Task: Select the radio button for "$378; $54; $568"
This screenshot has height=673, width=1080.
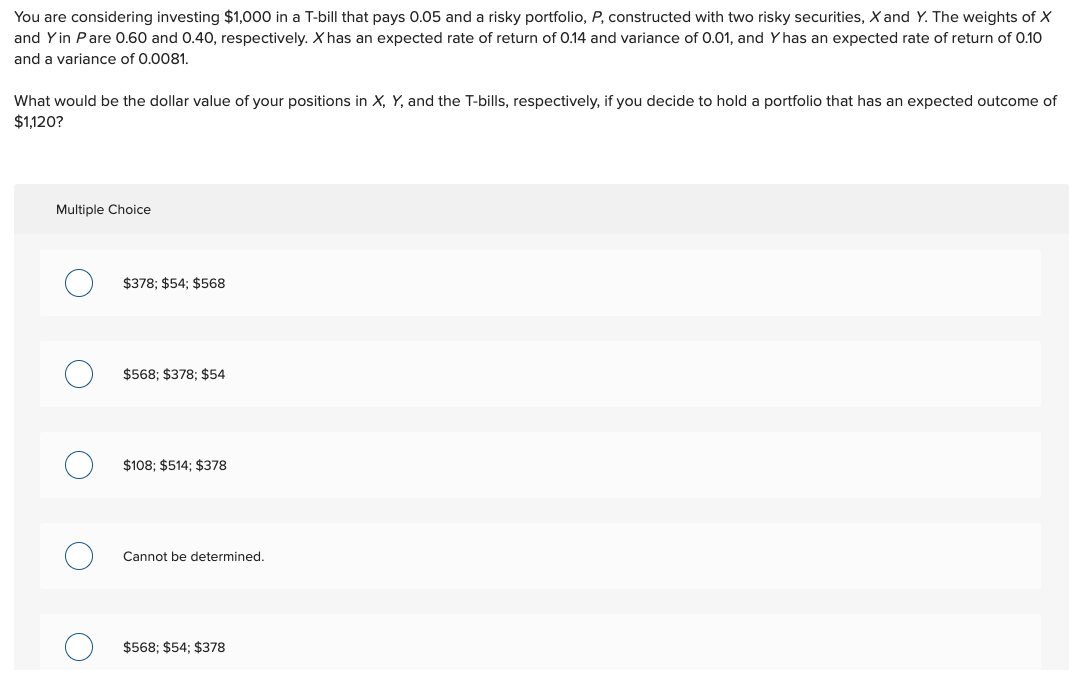Action: [79, 283]
